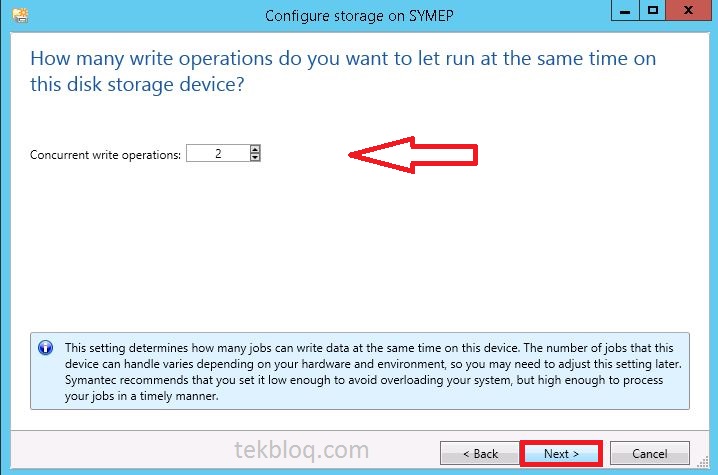Close the Configure storage on SYMEP dialog
The height and width of the screenshot is (475, 718).
[x=688, y=11]
